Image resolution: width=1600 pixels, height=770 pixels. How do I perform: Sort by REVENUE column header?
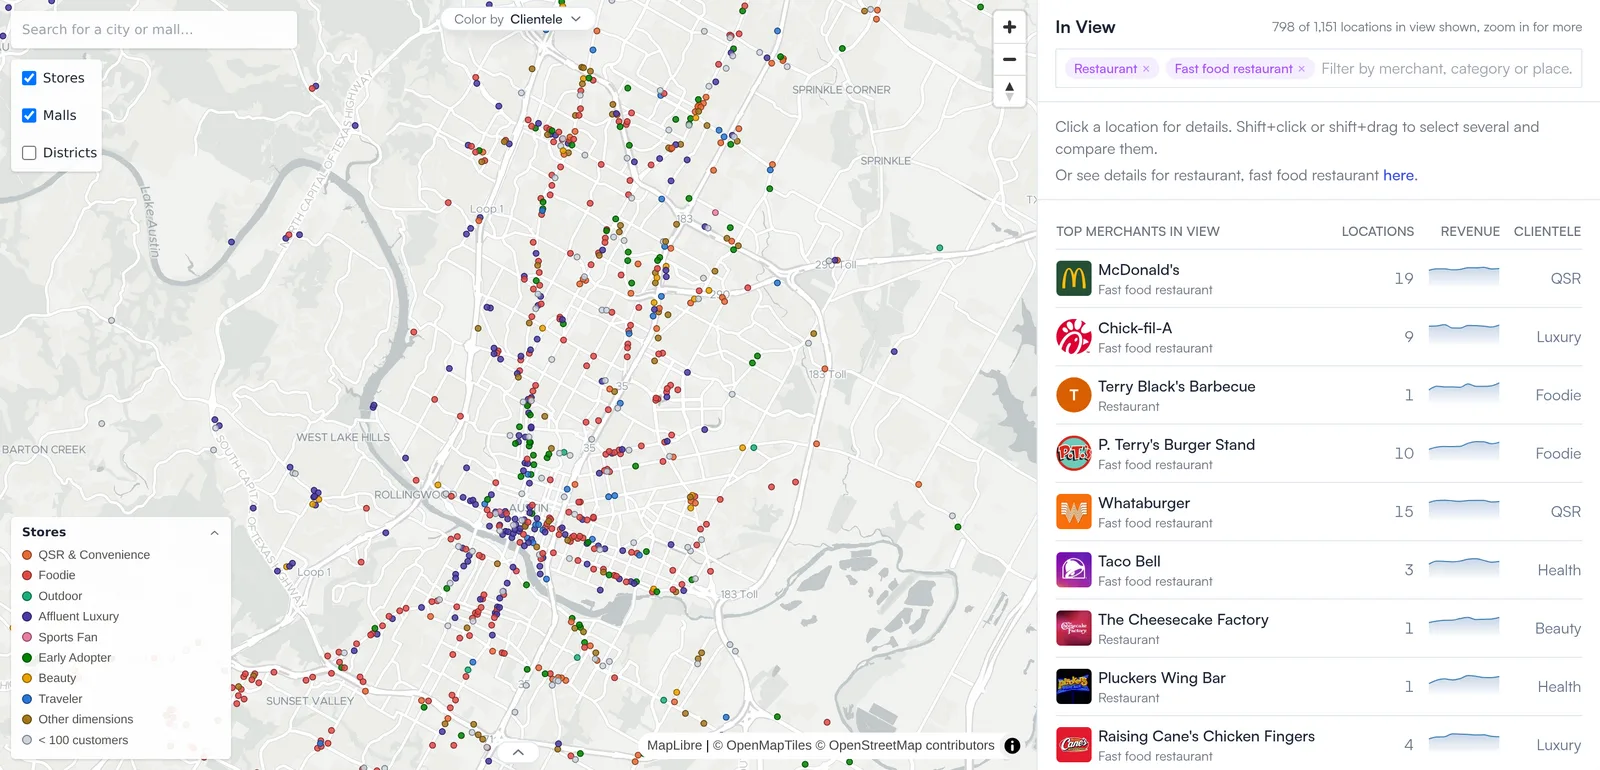(x=1470, y=231)
